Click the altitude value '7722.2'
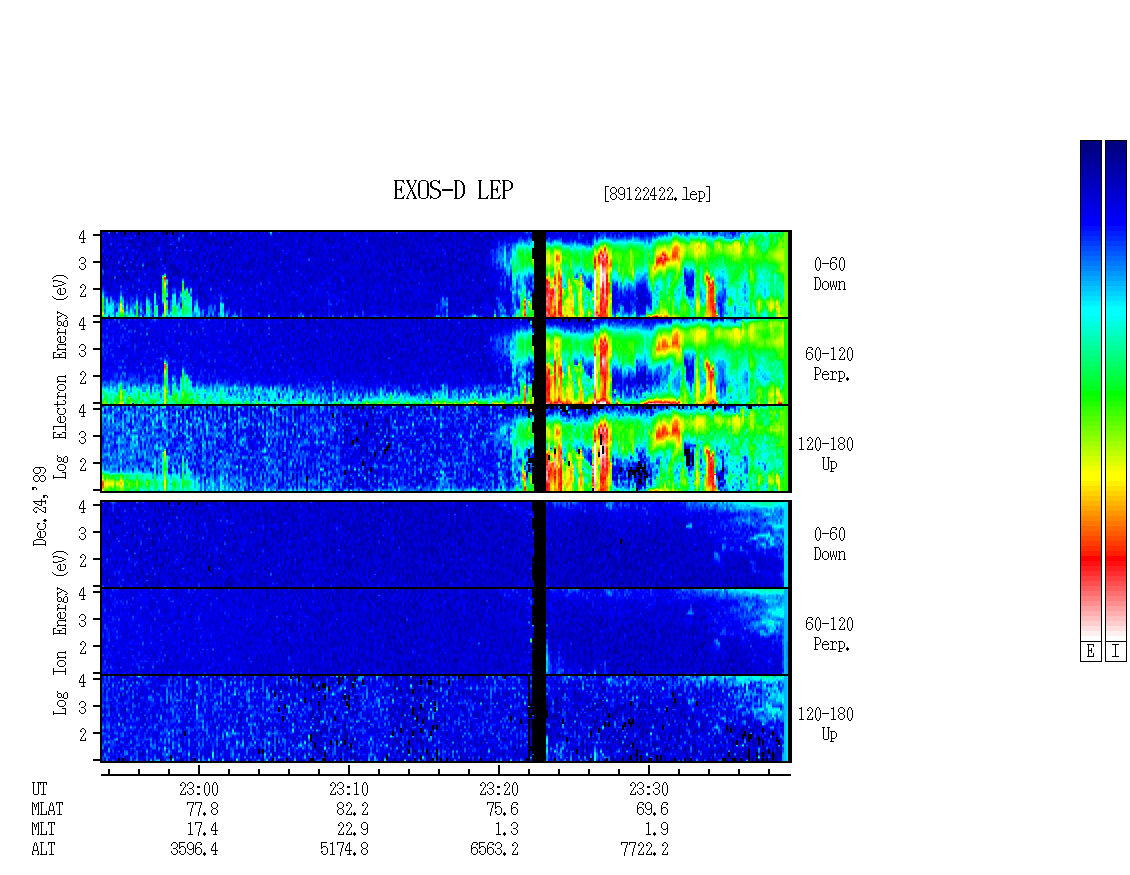The height and width of the screenshot is (875, 1130). pos(644,850)
